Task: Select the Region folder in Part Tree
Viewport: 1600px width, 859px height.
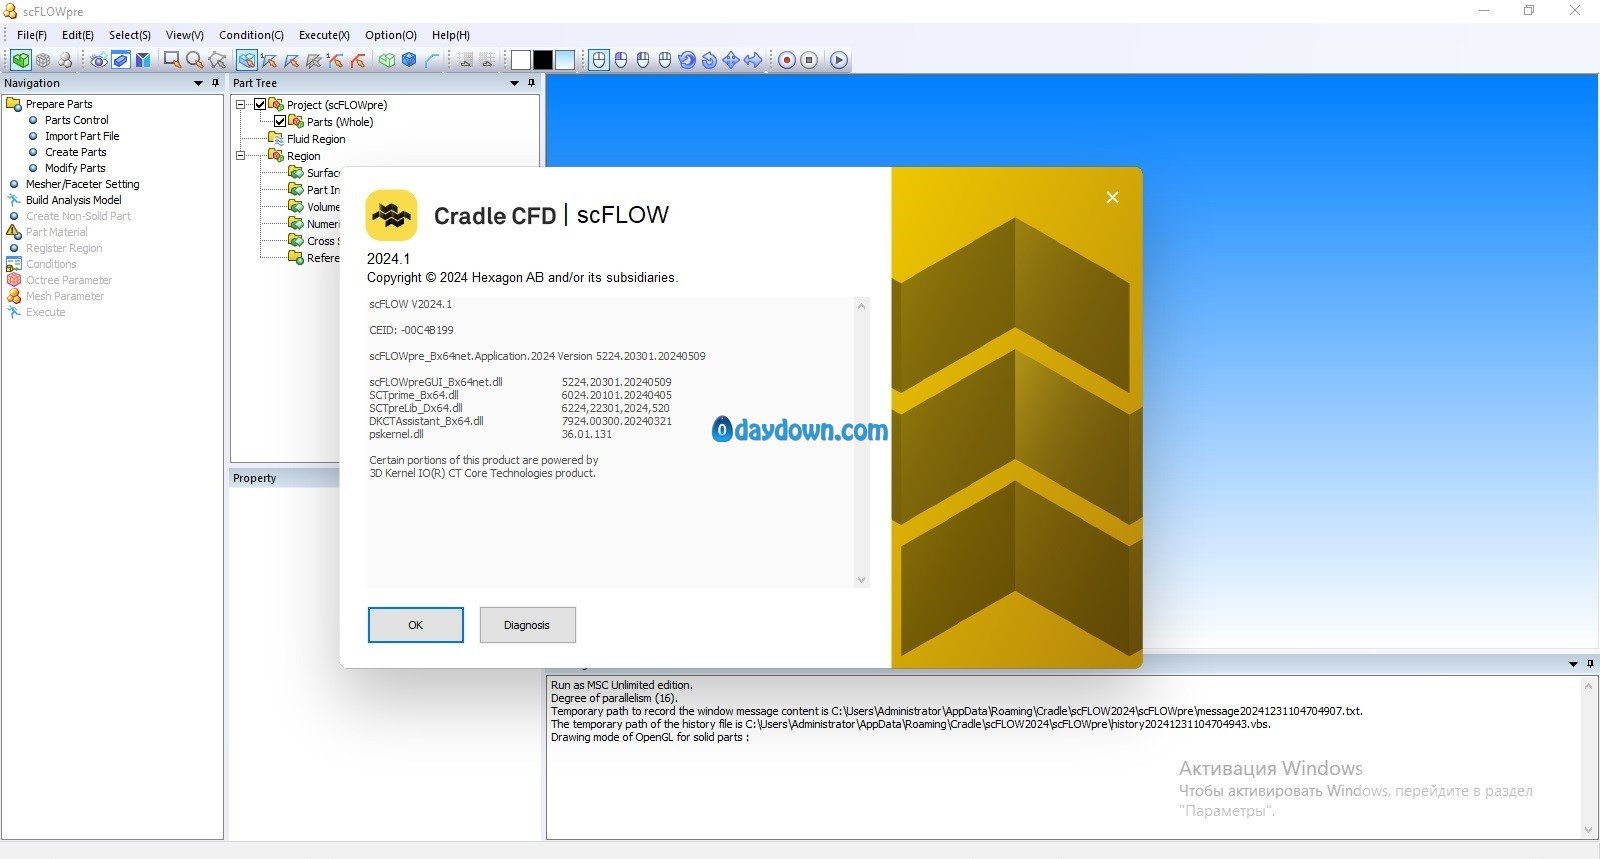Action: coord(303,156)
